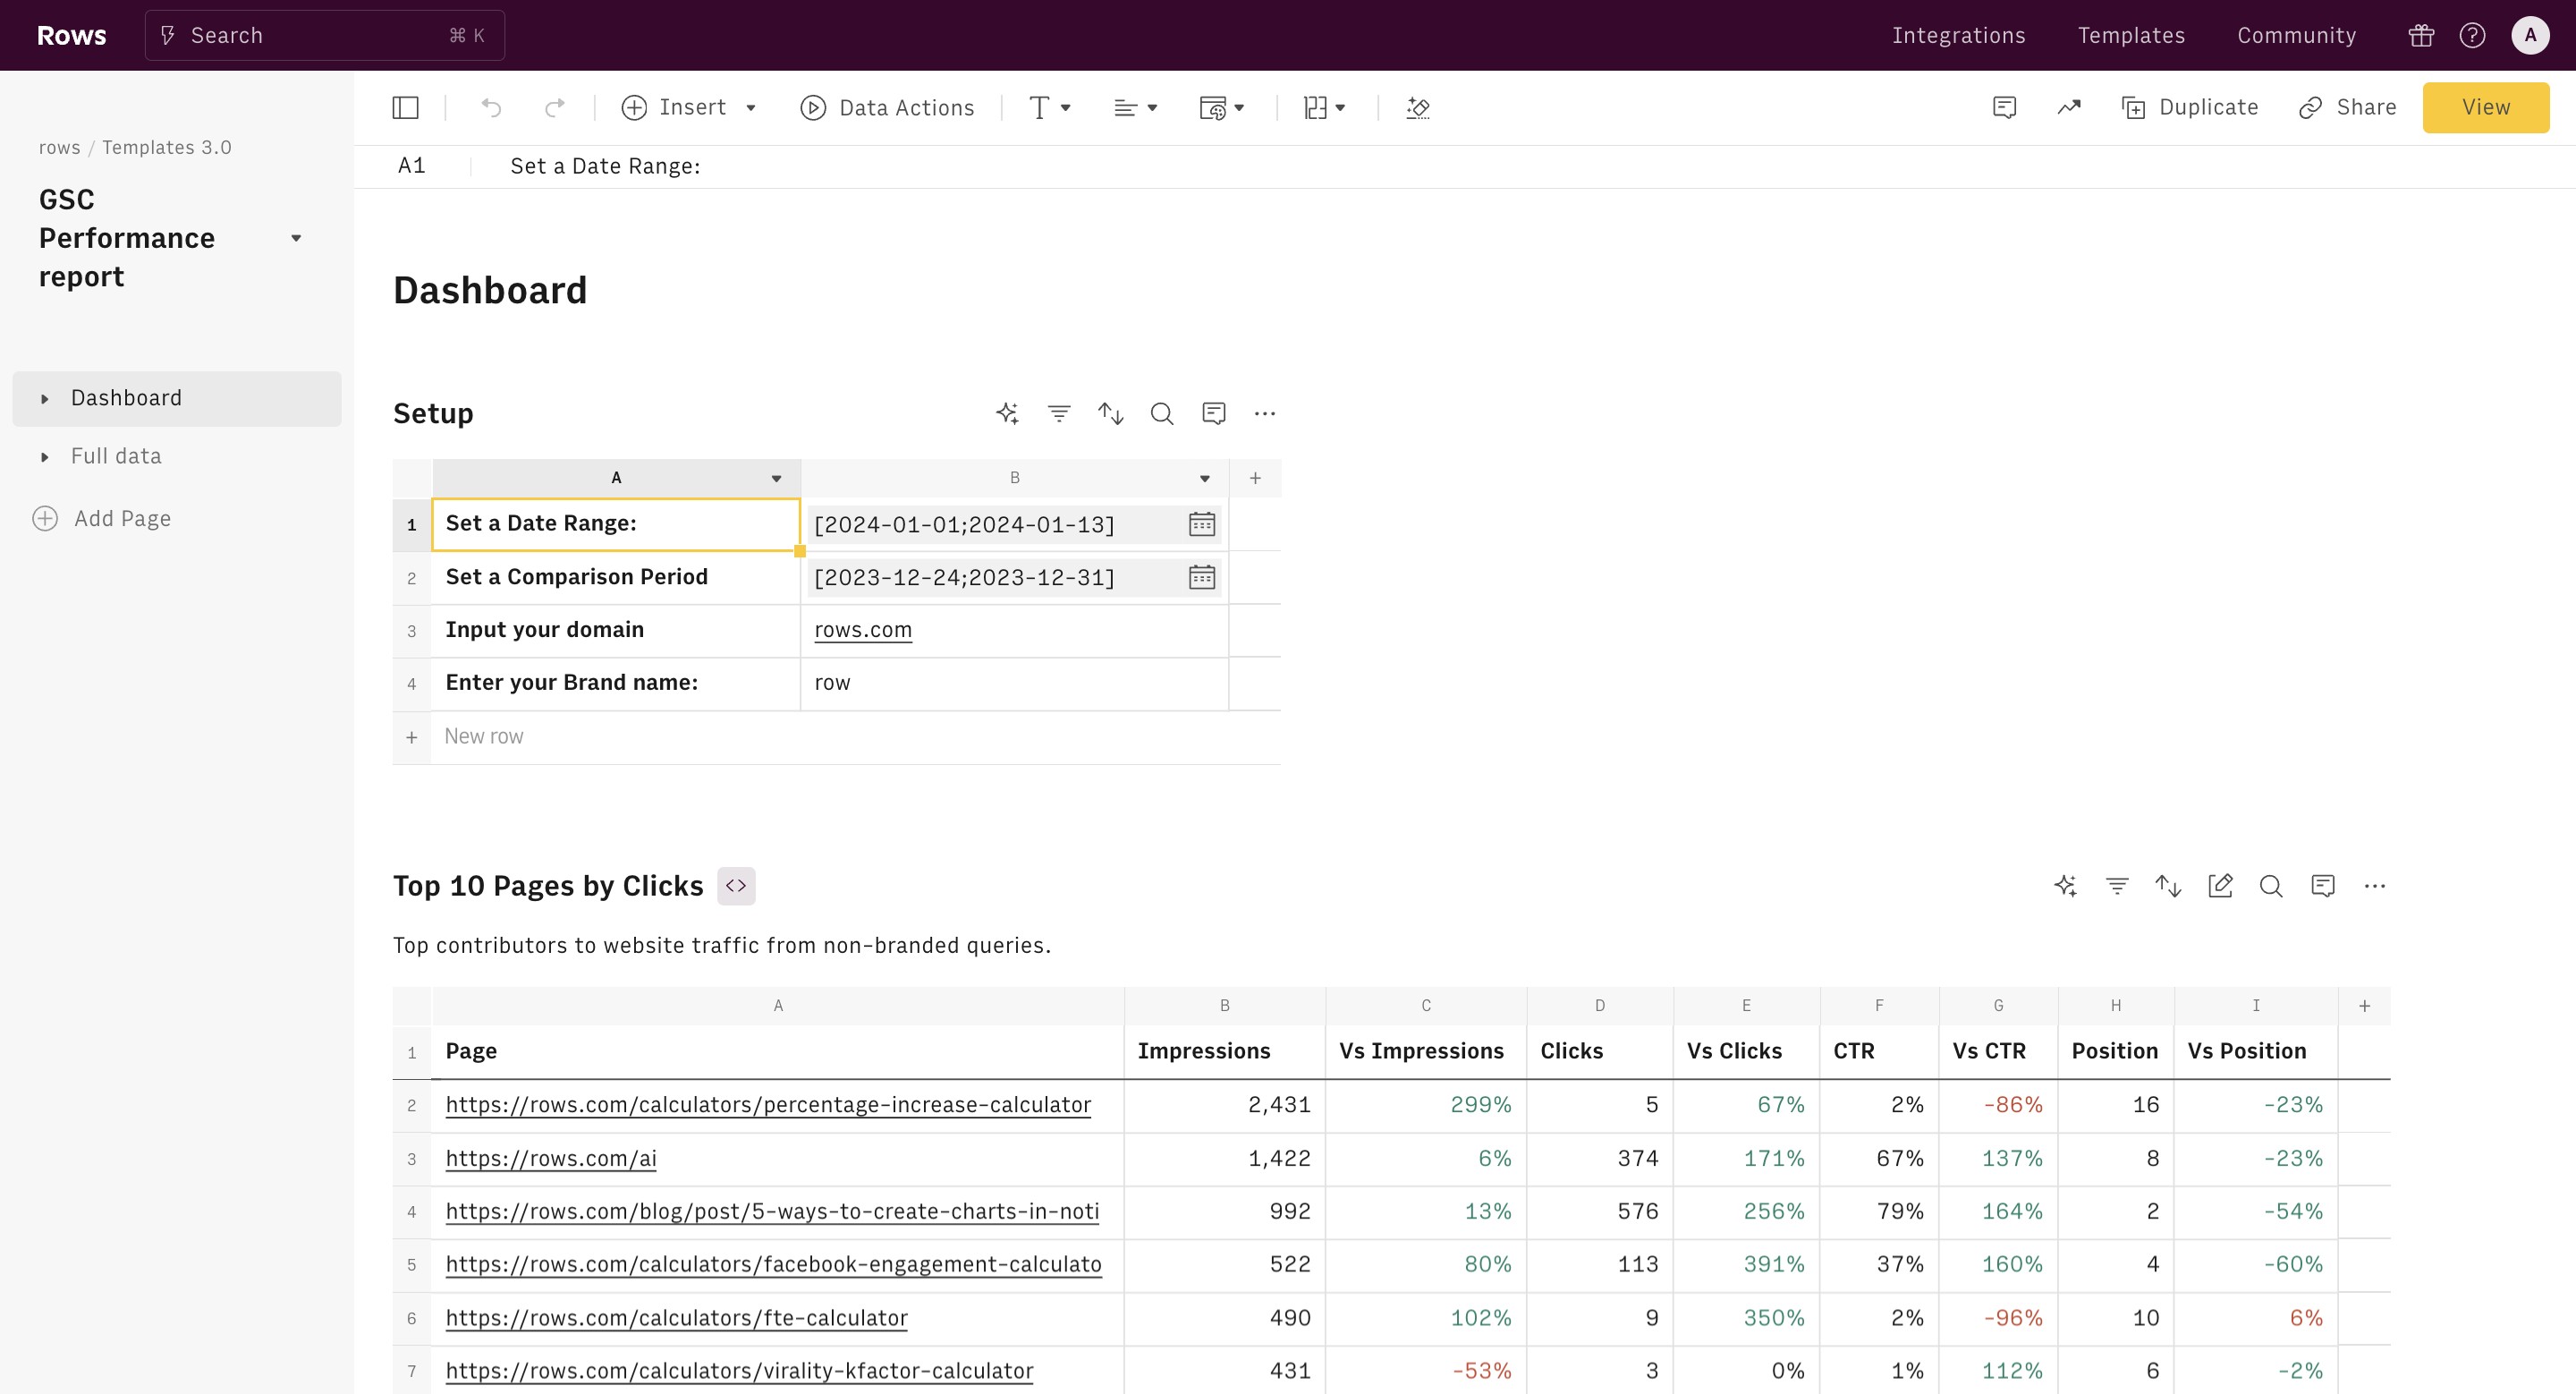Open the embed code icon beside Top 10 Pages
The width and height of the screenshot is (2576, 1394).
pos(736,886)
